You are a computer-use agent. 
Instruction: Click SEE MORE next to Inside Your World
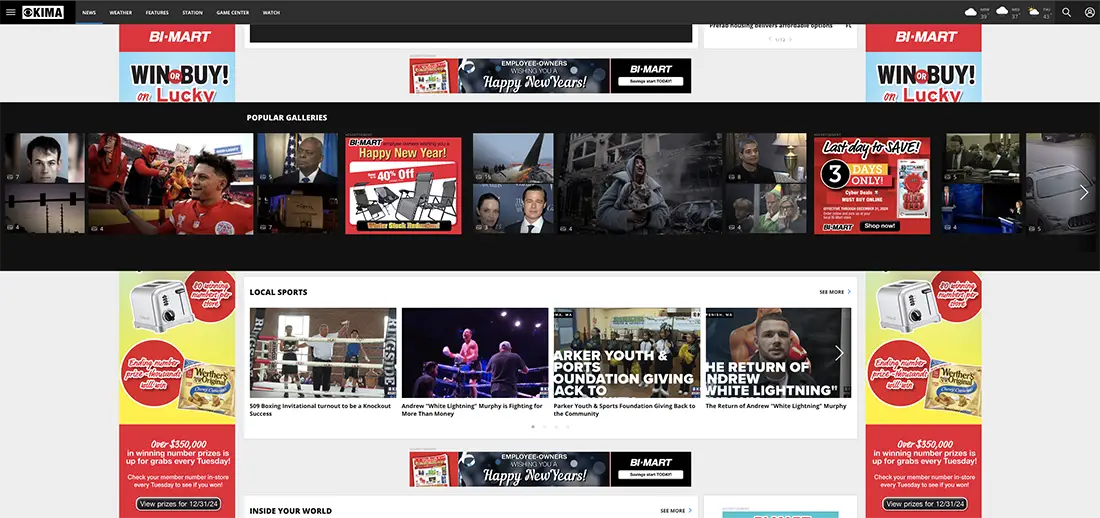tap(672, 511)
